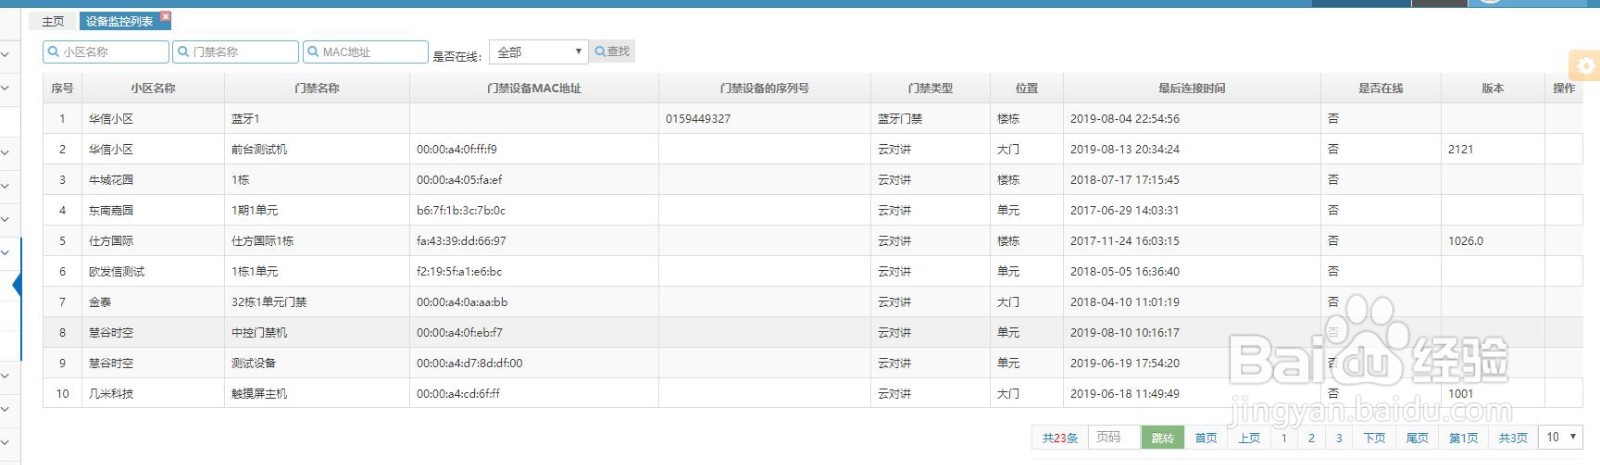
Task: Click 金泰 community cell
Action: point(153,302)
